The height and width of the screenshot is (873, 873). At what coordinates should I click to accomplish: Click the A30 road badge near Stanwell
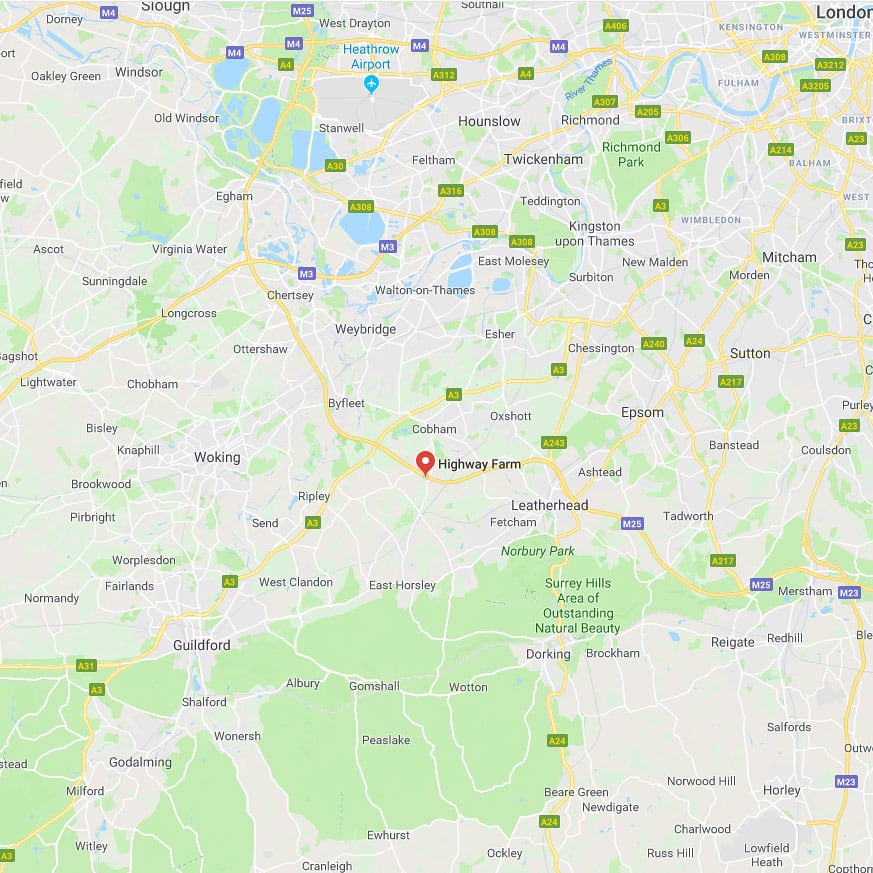335,165
